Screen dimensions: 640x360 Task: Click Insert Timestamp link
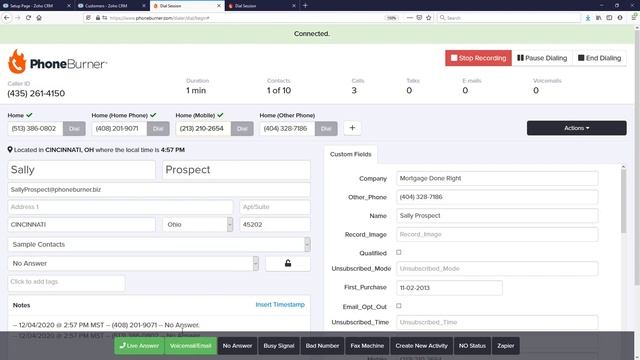click(280, 304)
